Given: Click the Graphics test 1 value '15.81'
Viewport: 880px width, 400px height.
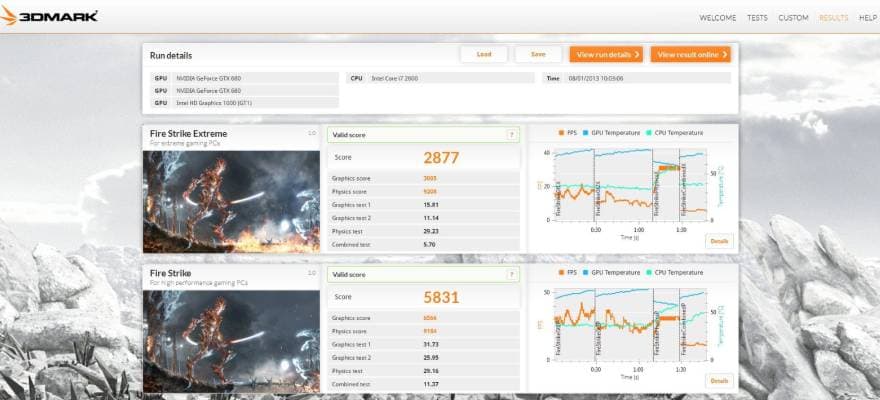Looking at the screenshot, I should point(430,205).
